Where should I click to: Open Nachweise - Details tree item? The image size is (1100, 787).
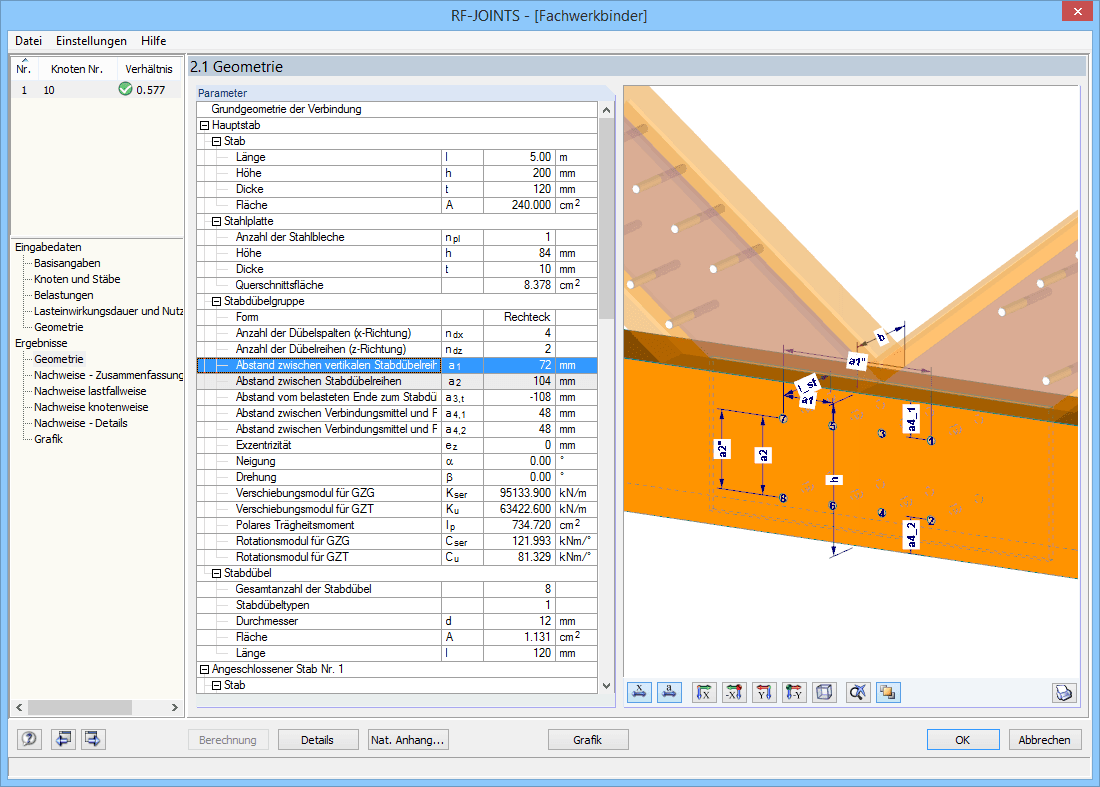coord(81,424)
